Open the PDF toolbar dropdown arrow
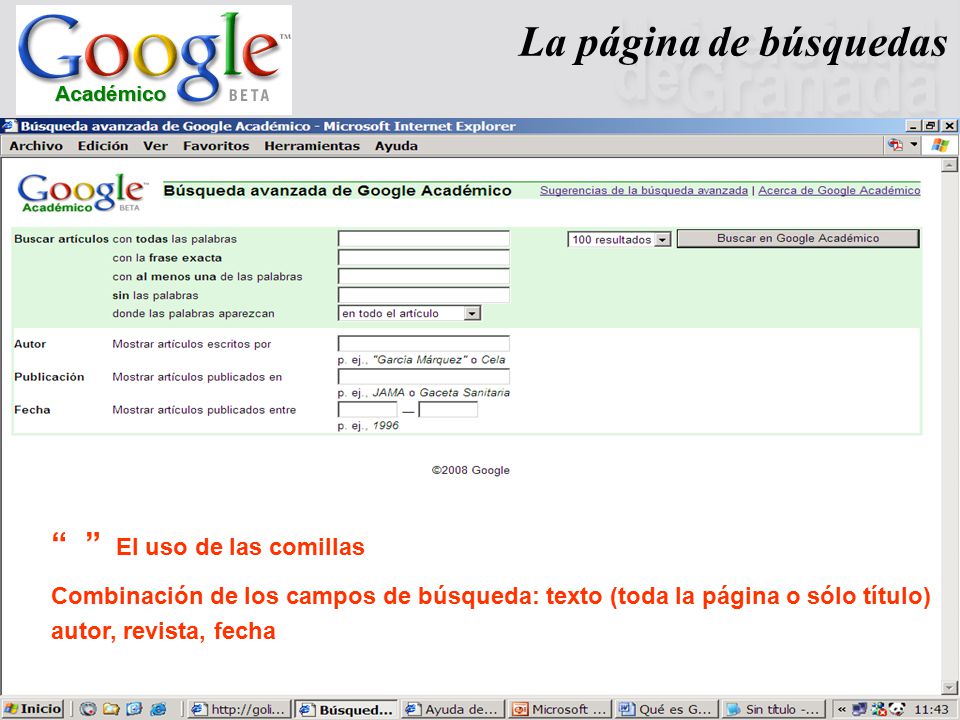 click(x=914, y=146)
